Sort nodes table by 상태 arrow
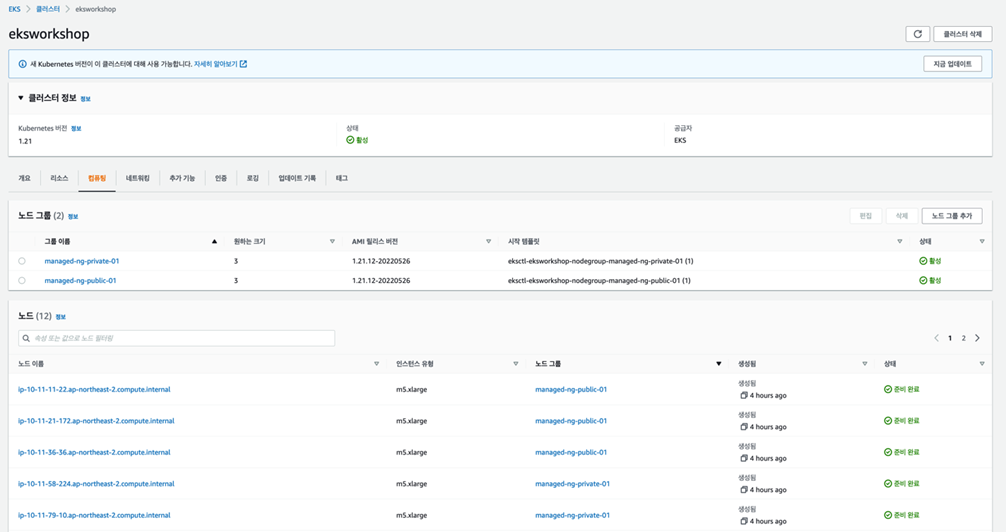 (982, 364)
